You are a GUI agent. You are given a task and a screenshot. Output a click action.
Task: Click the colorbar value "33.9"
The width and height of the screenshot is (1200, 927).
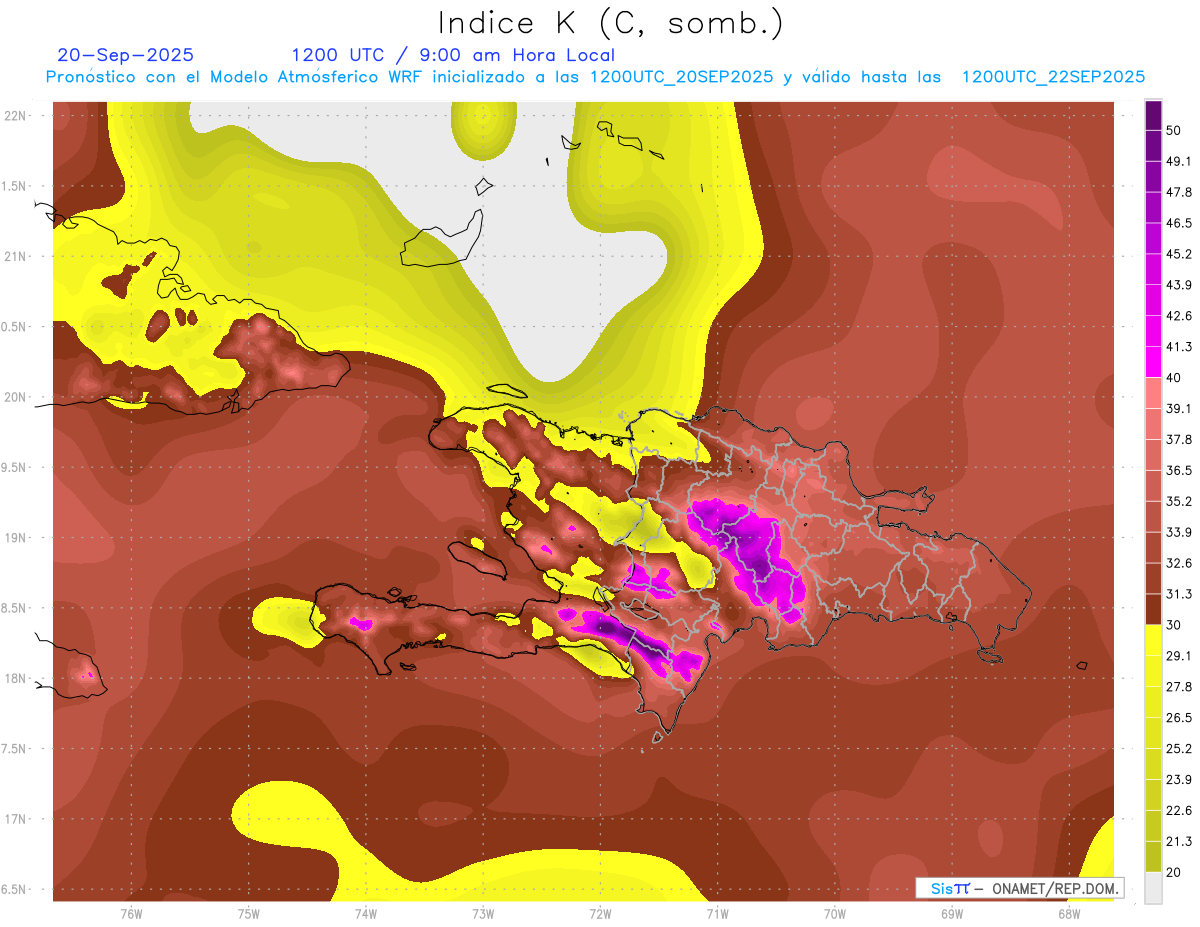click(1180, 532)
